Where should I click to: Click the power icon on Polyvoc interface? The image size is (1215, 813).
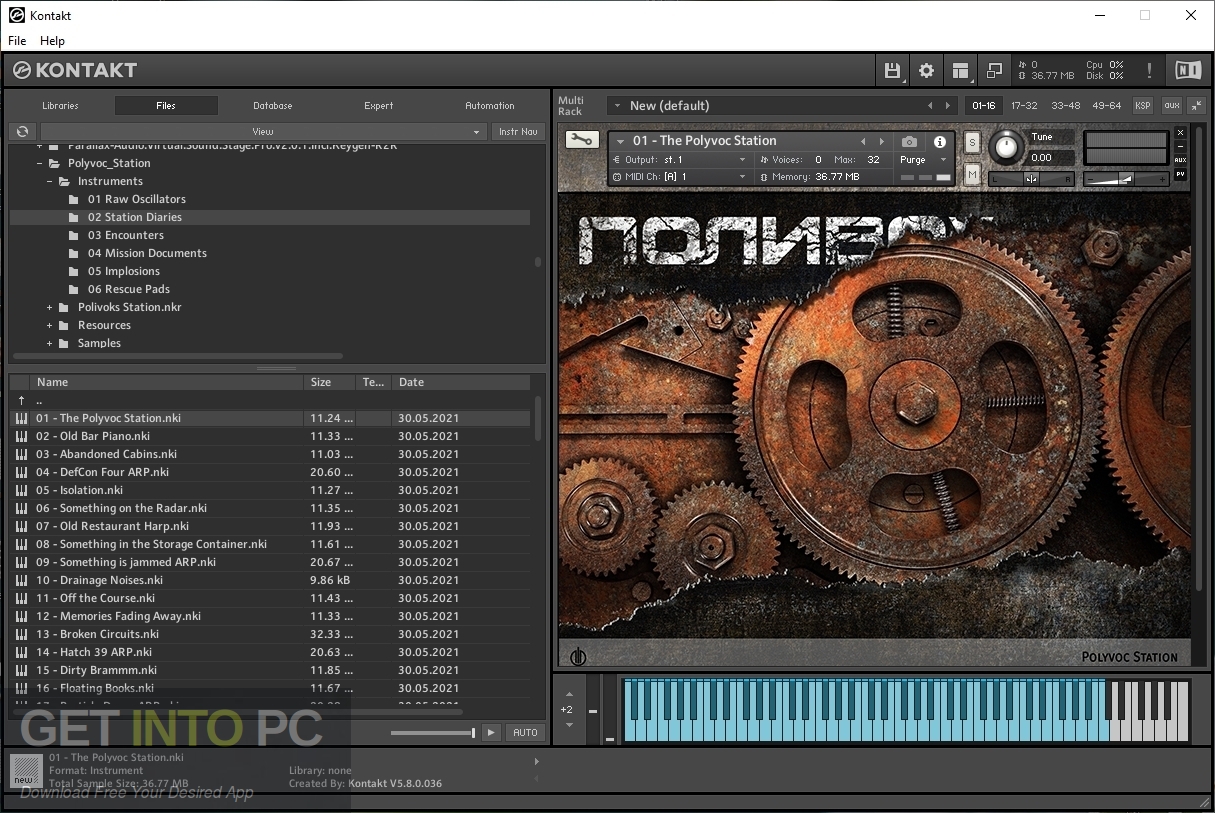(x=578, y=657)
